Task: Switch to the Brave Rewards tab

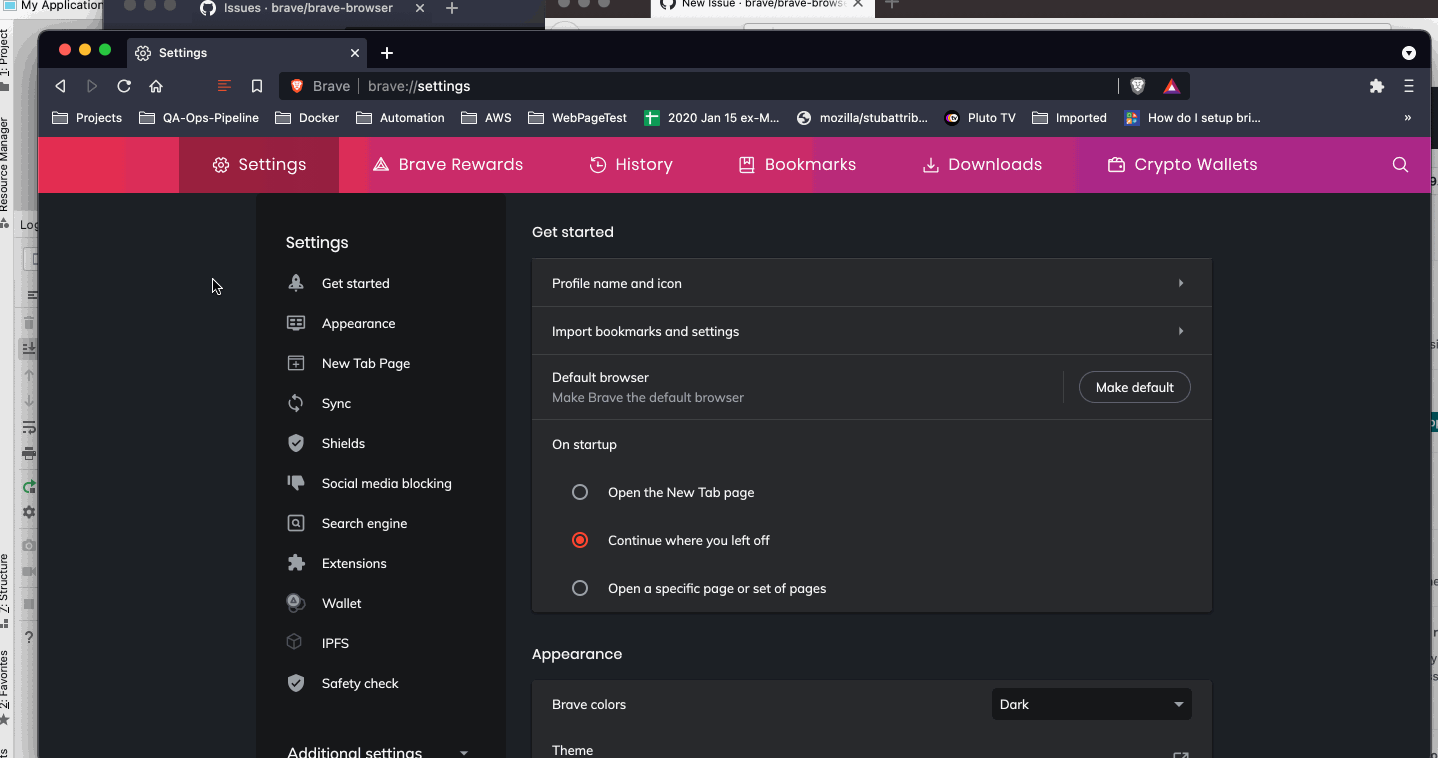Action: tap(447, 165)
